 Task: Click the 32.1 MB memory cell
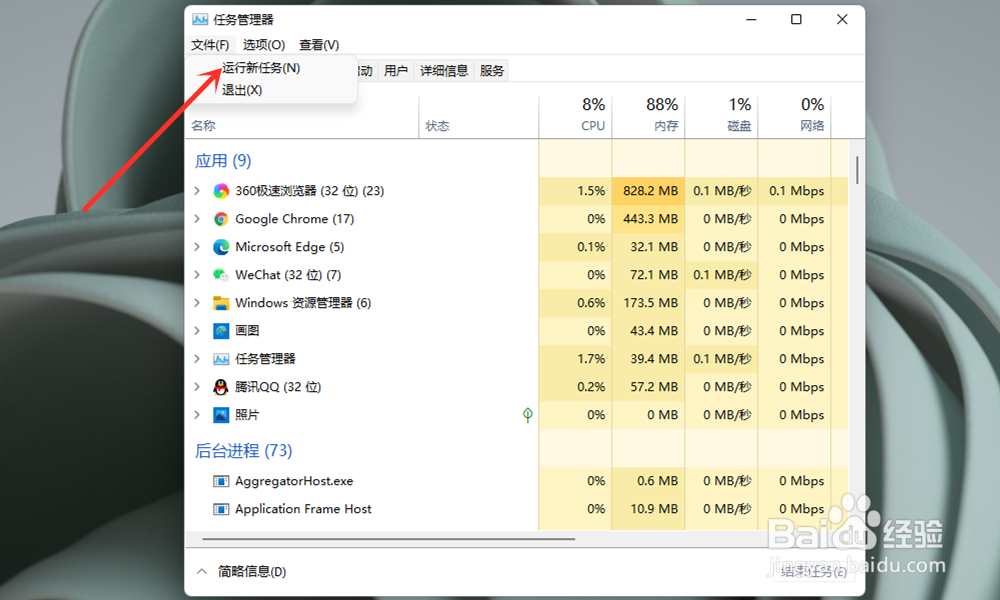649,247
